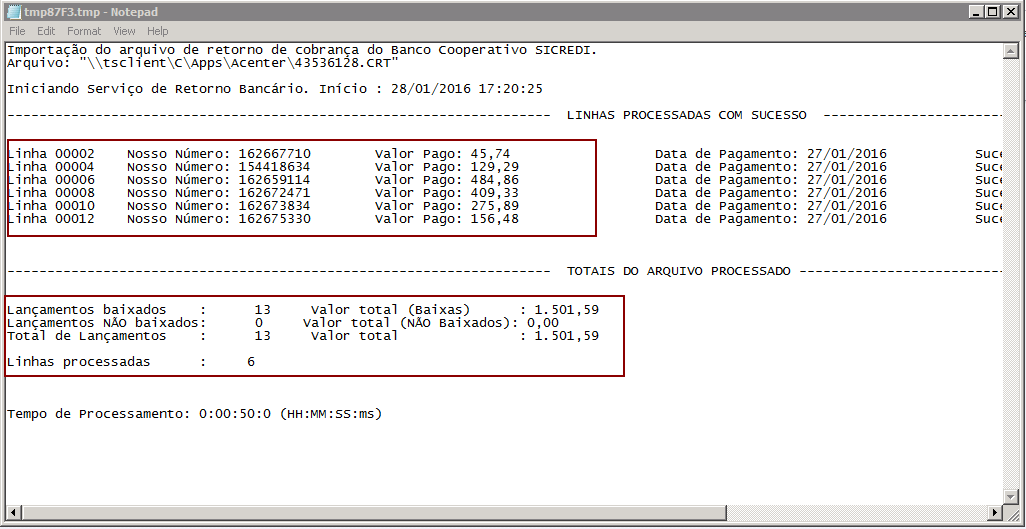Open the Format menu
Viewport: 1026px width, 529px height.
pyautogui.click(x=84, y=31)
